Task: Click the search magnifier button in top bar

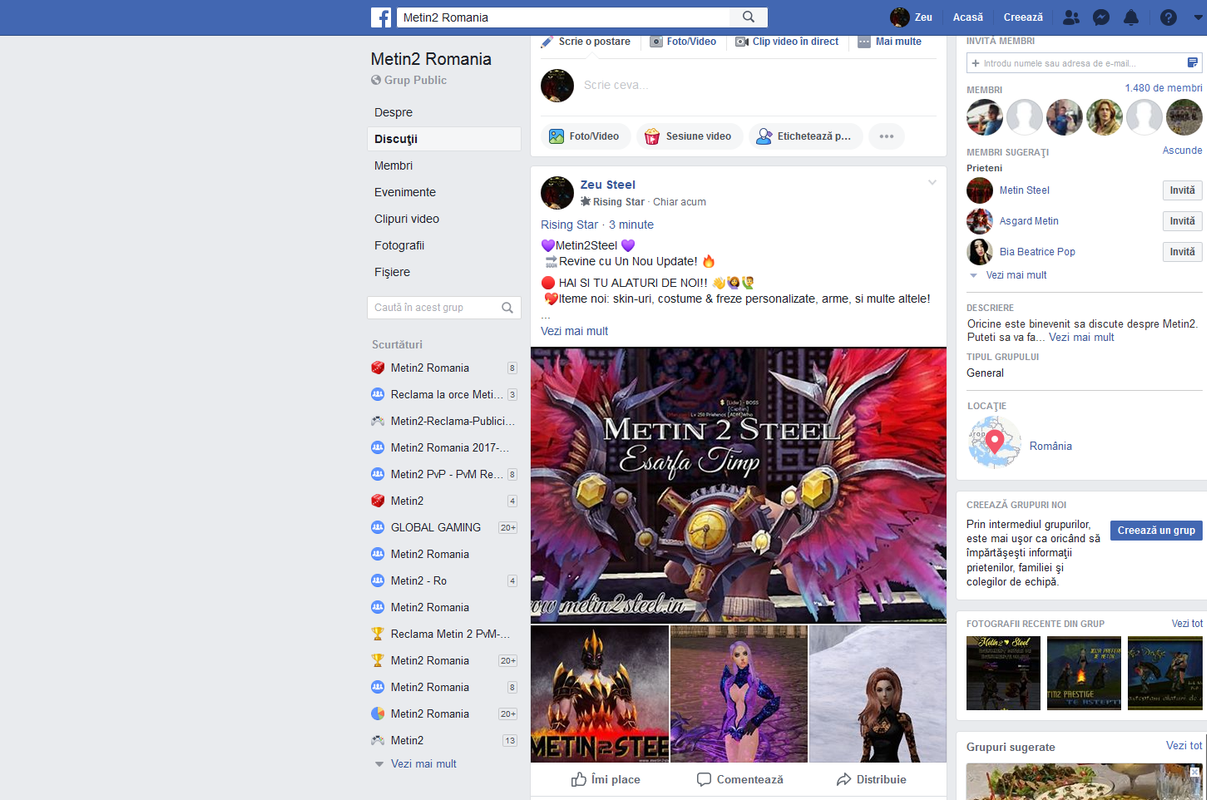Action: click(748, 17)
